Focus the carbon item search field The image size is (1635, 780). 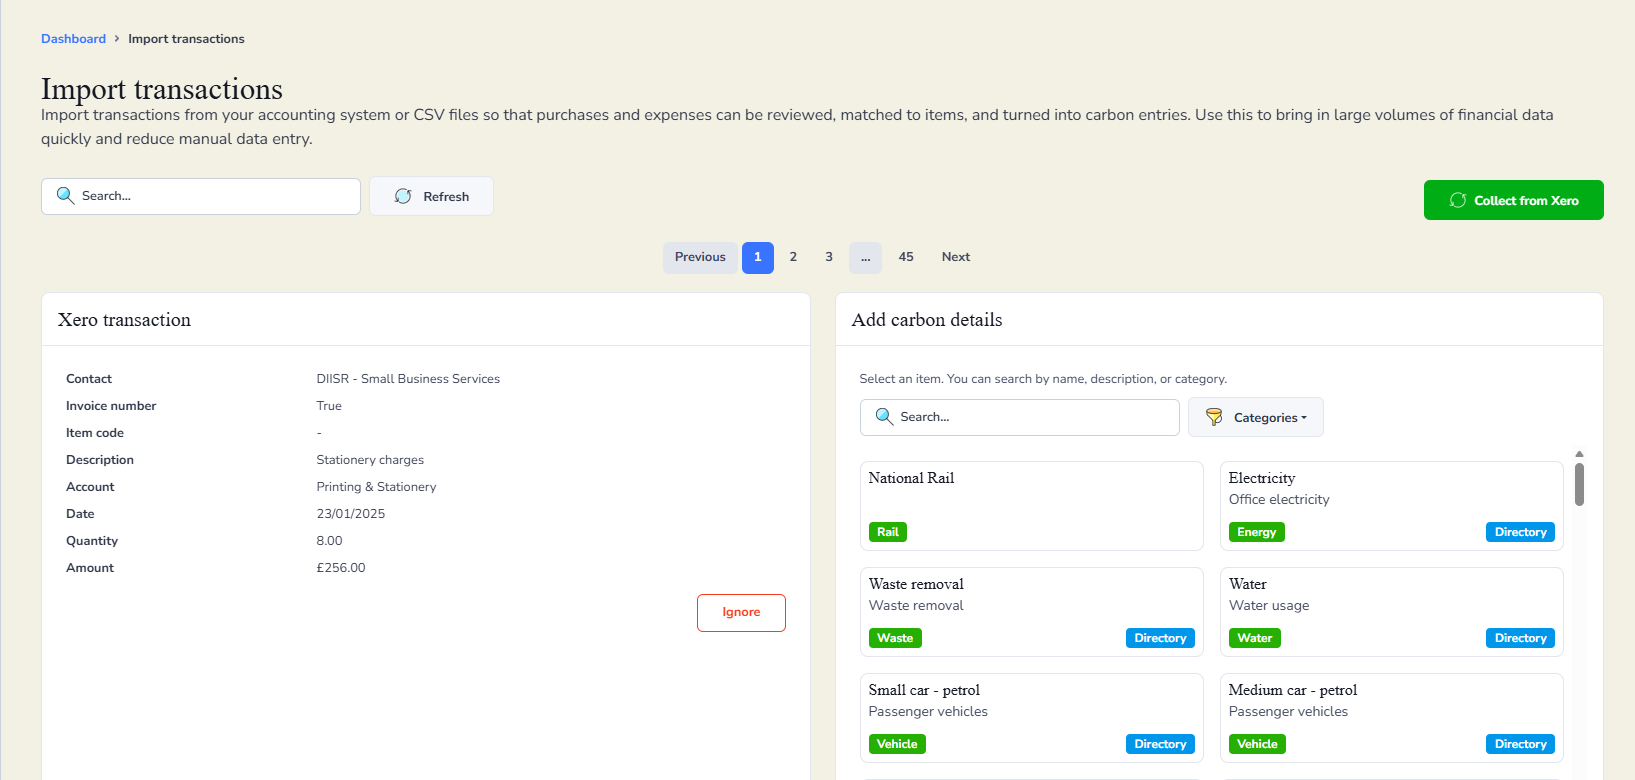click(1019, 417)
